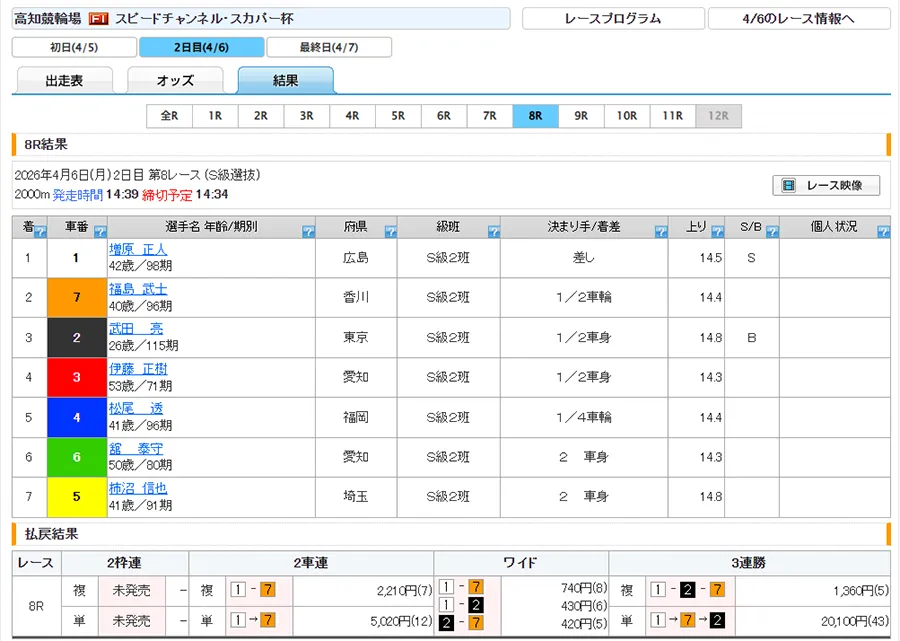Open rider profile link 増原 正人
Screen dimensions: 900x641
pyautogui.click(x=138, y=249)
